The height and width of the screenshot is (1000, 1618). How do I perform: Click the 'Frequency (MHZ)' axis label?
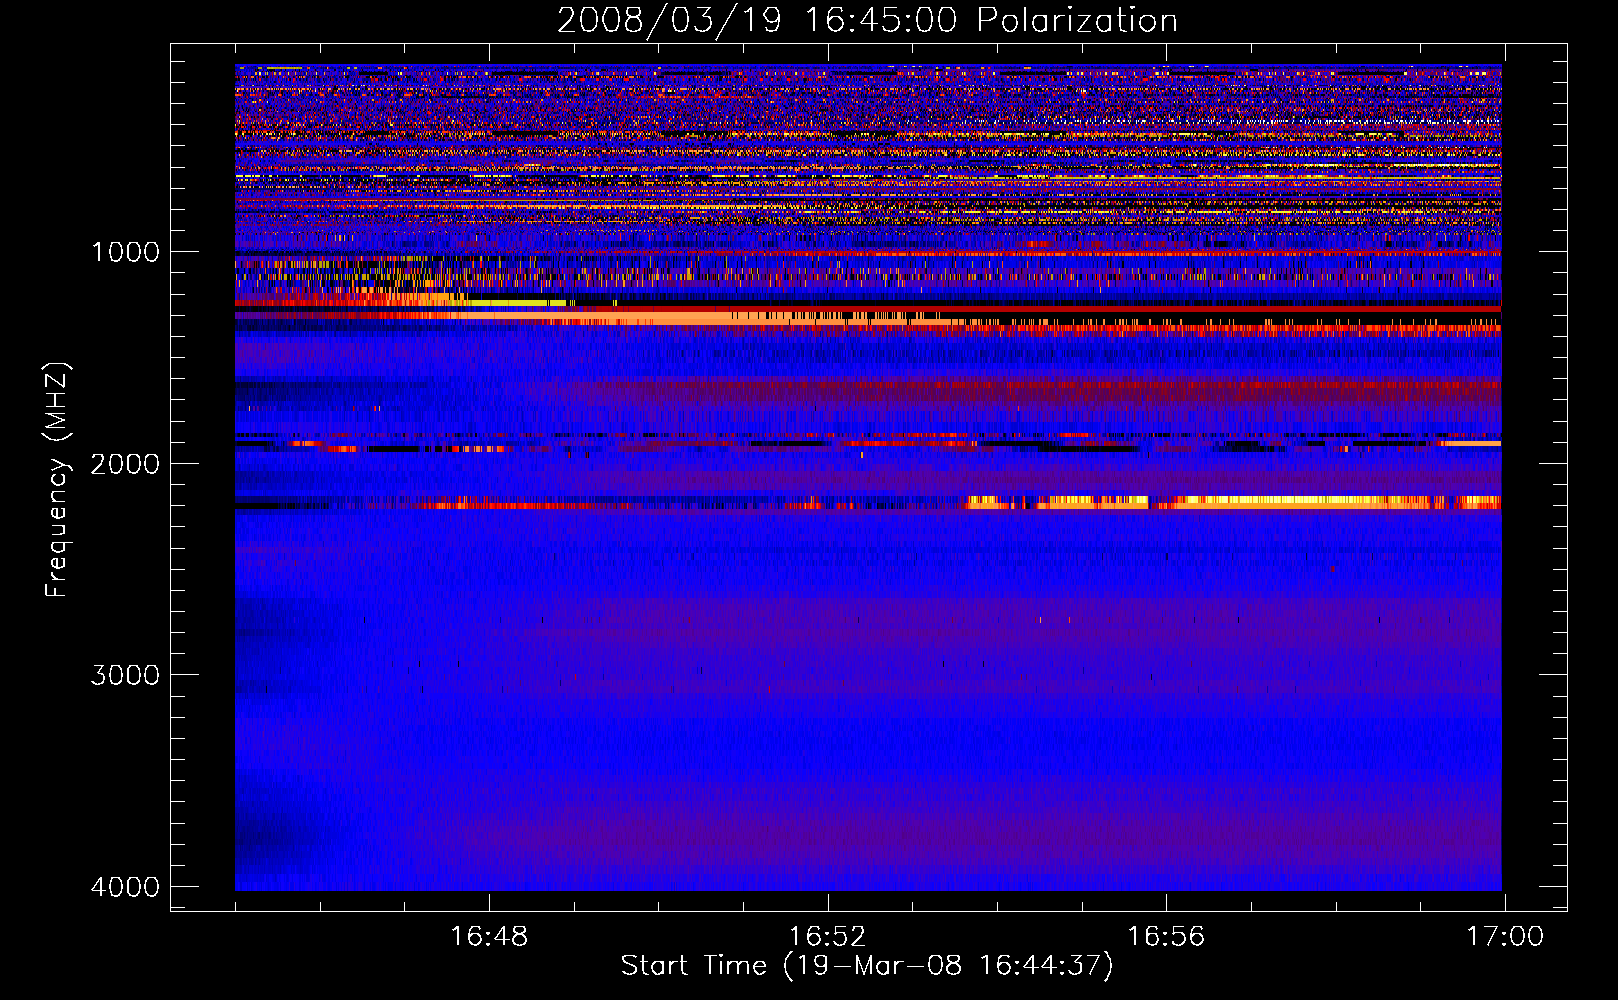click(57, 480)
